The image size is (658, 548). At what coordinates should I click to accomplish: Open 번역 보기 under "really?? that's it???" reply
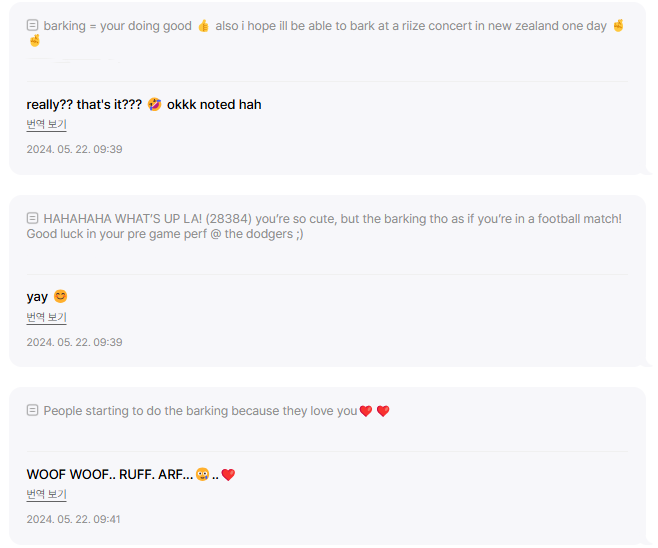(47, 124)
